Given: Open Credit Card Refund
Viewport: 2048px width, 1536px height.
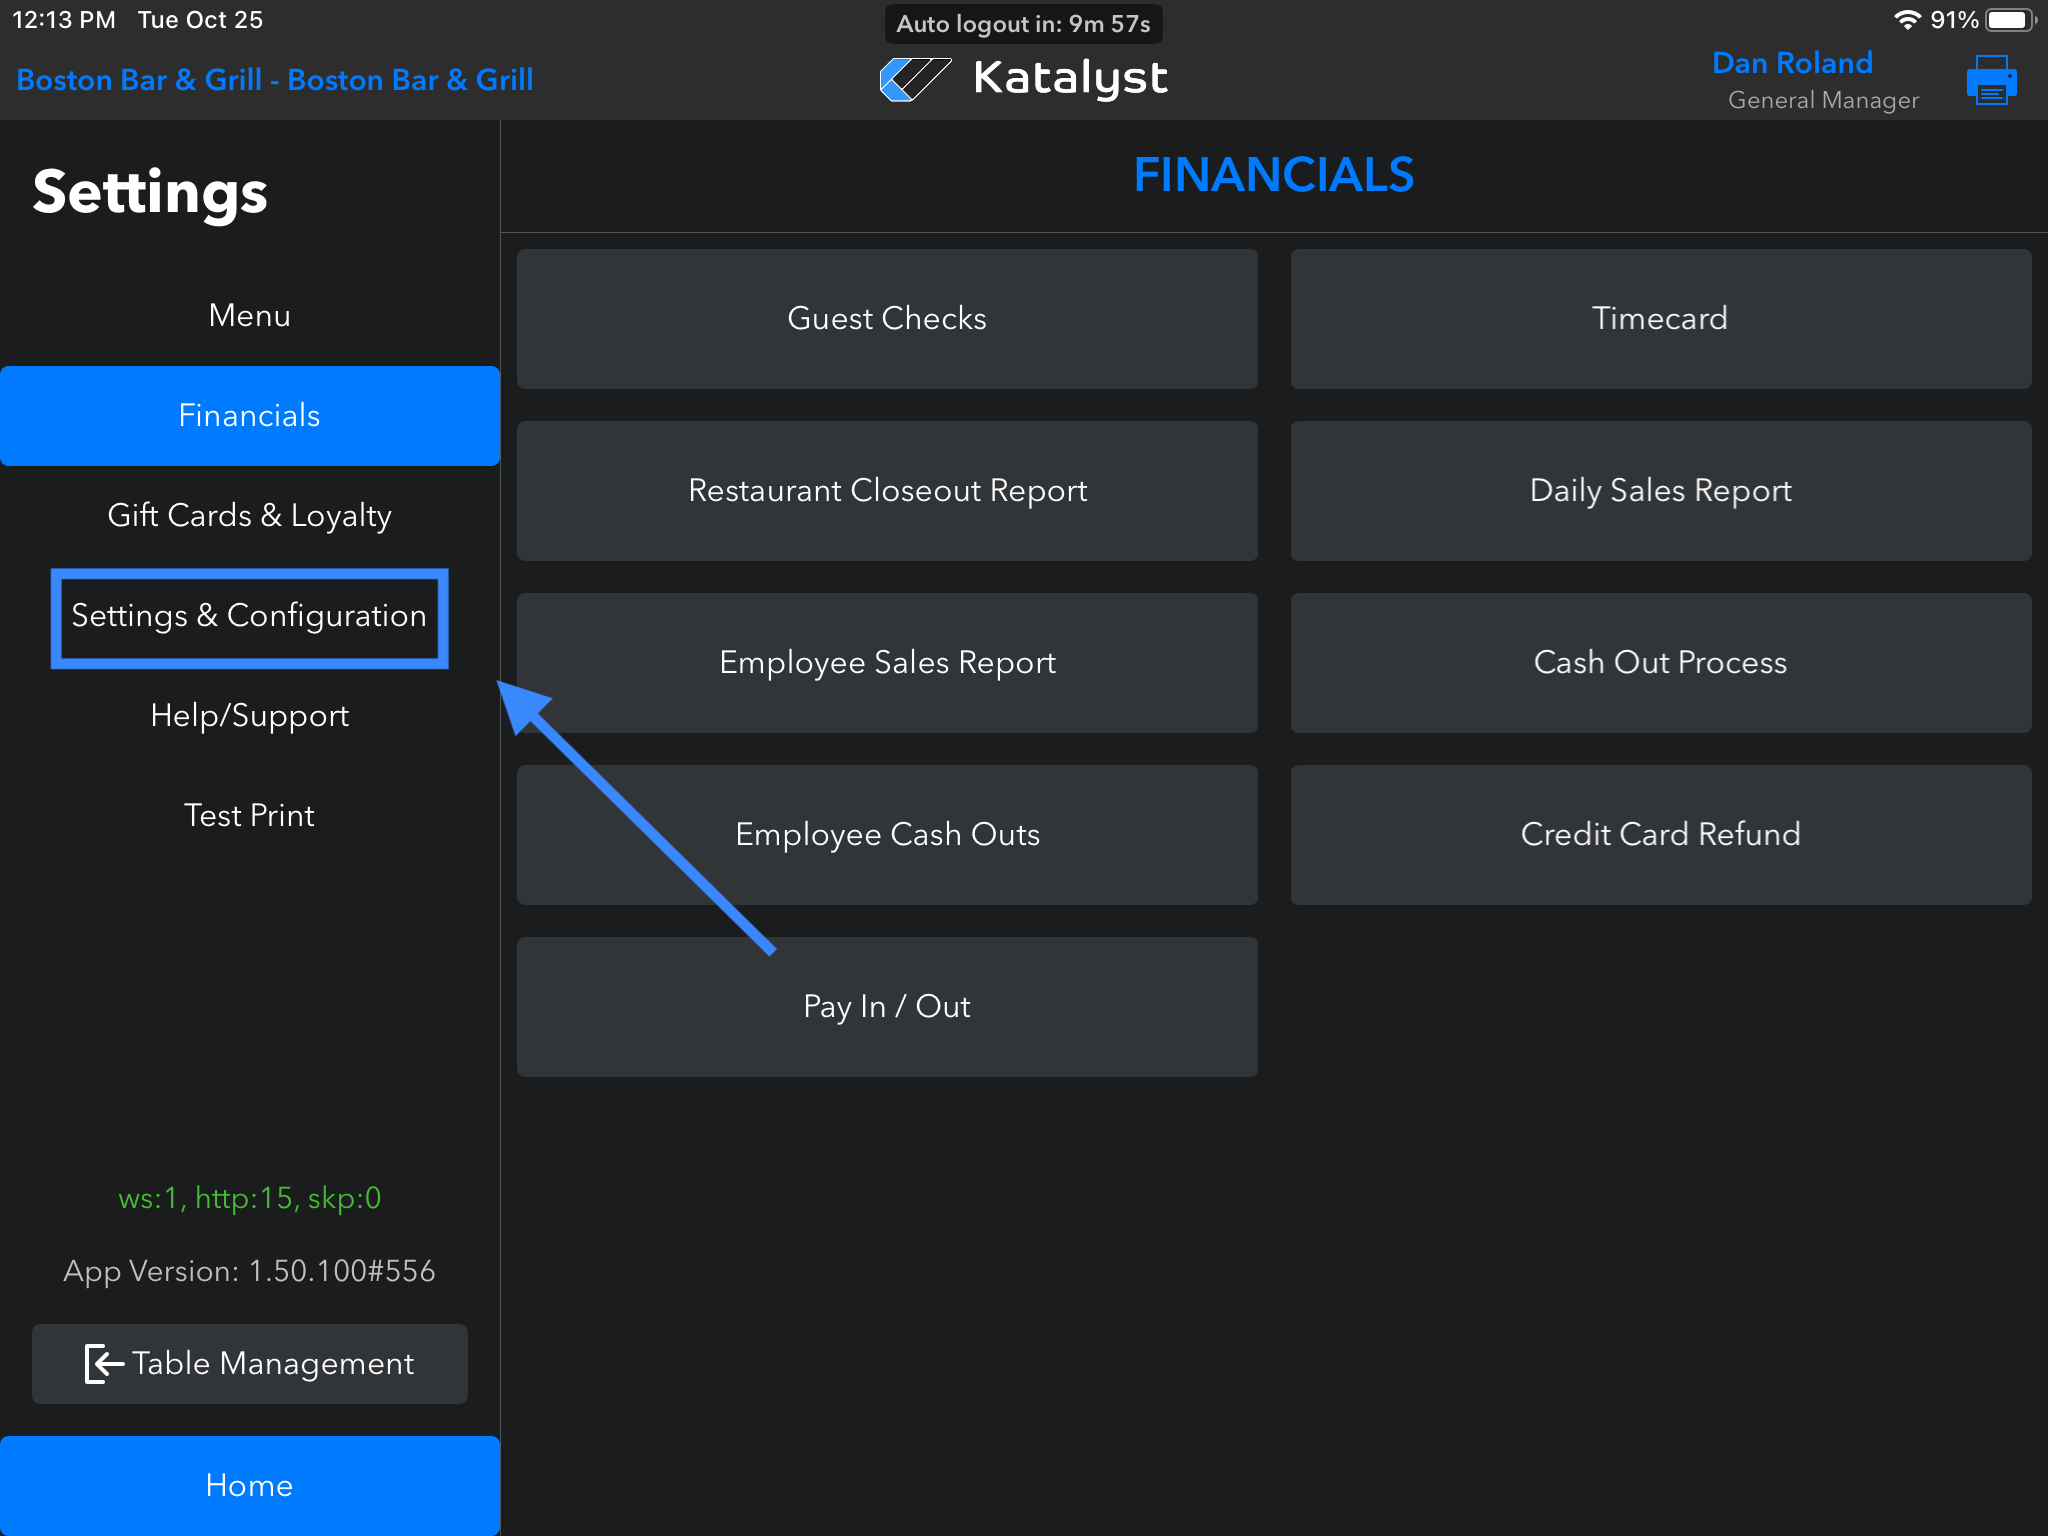Looking at the screenshot, I should point(1660,835).
